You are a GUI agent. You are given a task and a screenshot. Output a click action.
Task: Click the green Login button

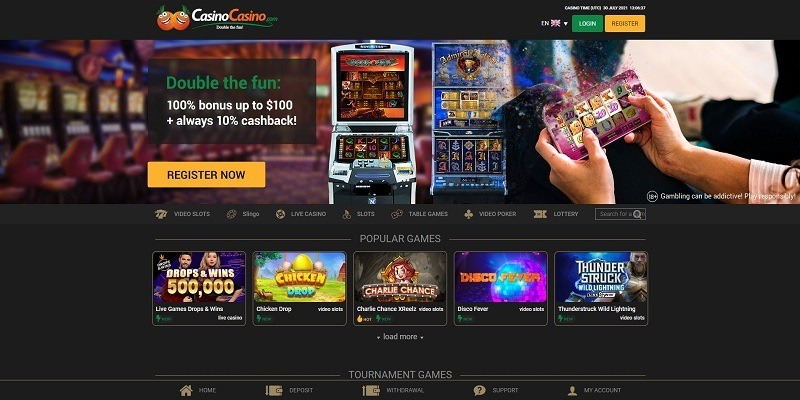(x=587, y=23)
